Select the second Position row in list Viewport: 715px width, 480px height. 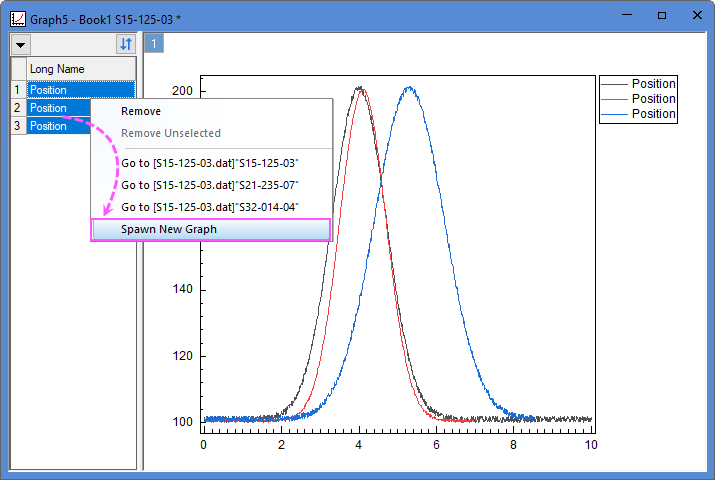(x=59, y=108)
